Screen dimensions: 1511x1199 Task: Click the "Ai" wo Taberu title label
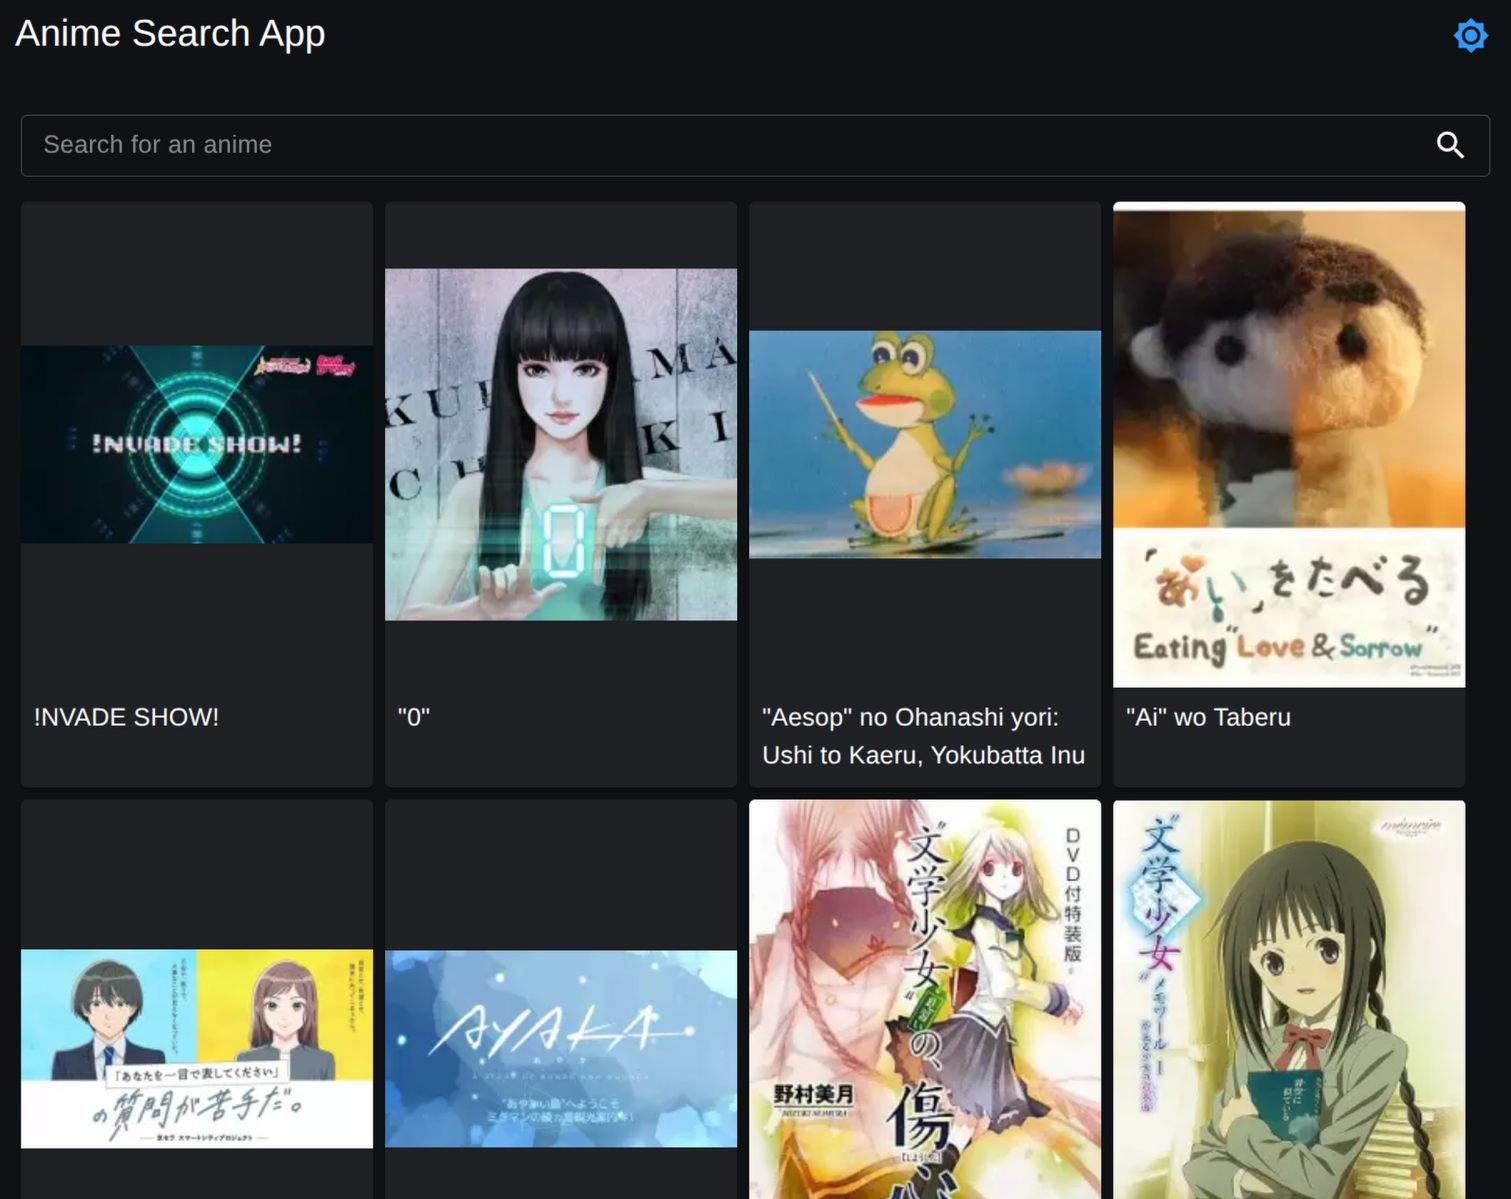1207,717
